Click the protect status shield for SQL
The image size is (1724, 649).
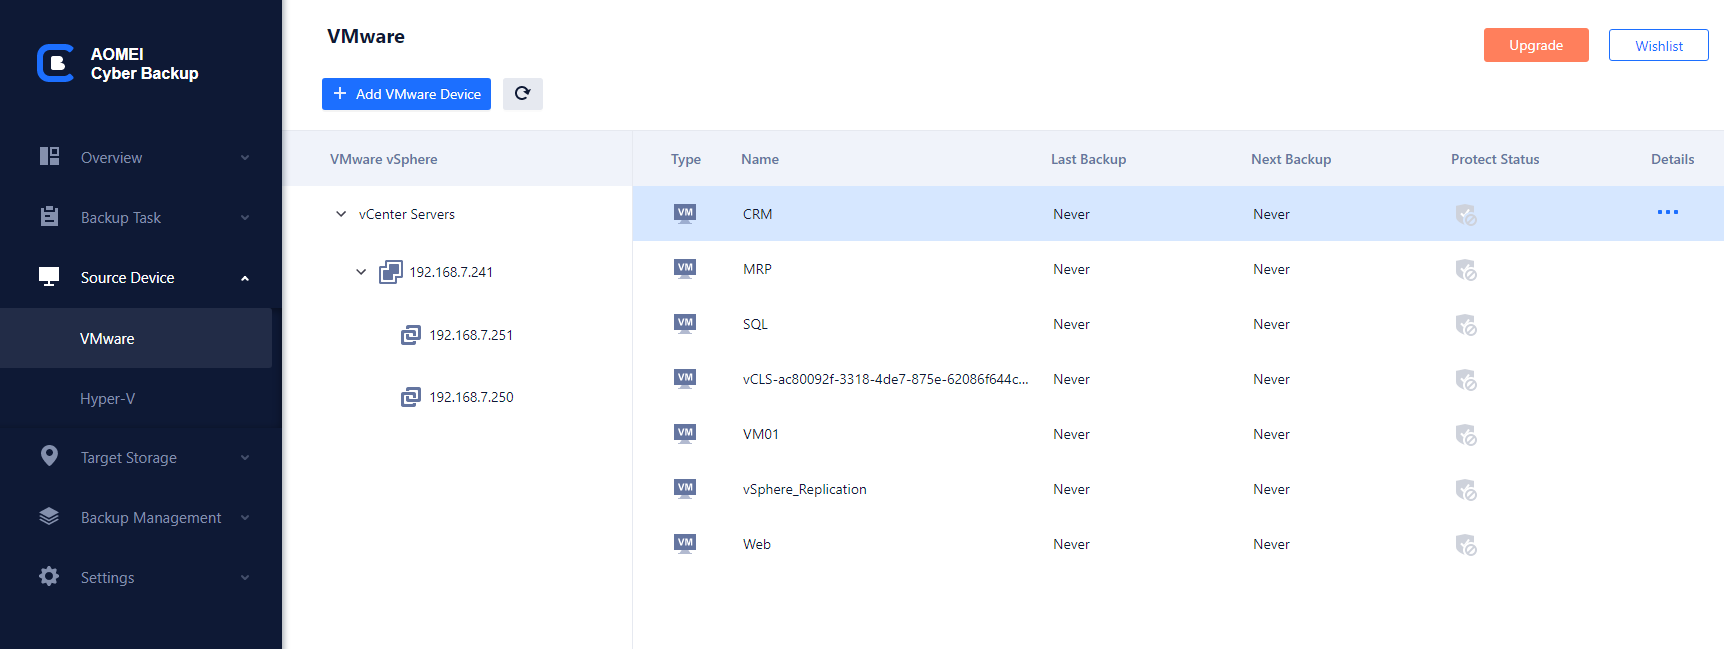(x=1466, y=325)
